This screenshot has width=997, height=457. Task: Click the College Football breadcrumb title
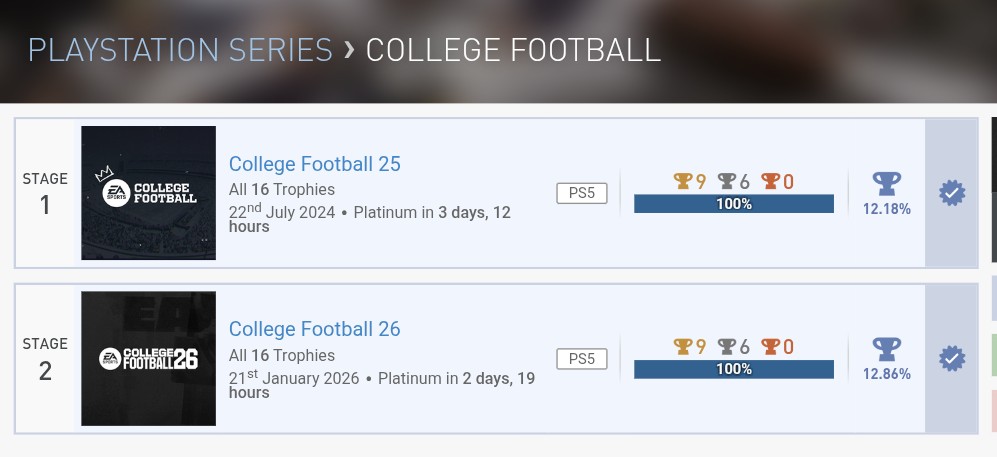click(513, 50)
